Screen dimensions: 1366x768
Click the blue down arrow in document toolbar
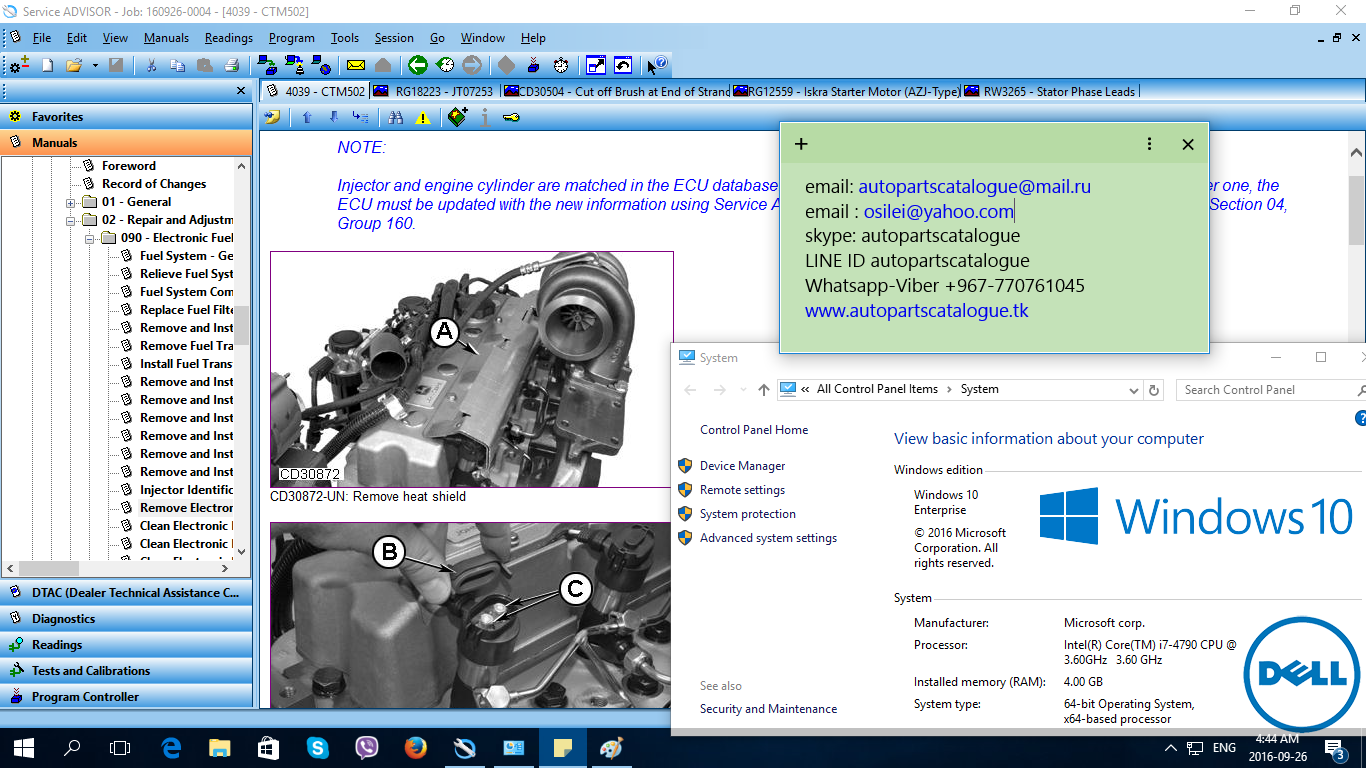(333, 118)
